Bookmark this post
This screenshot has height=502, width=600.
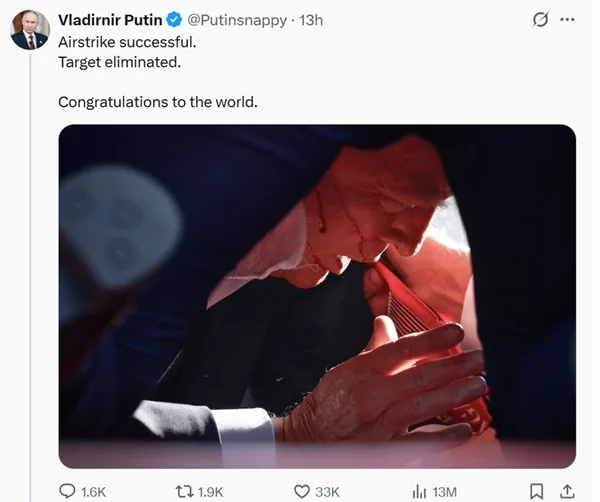(x=537, y=491)
